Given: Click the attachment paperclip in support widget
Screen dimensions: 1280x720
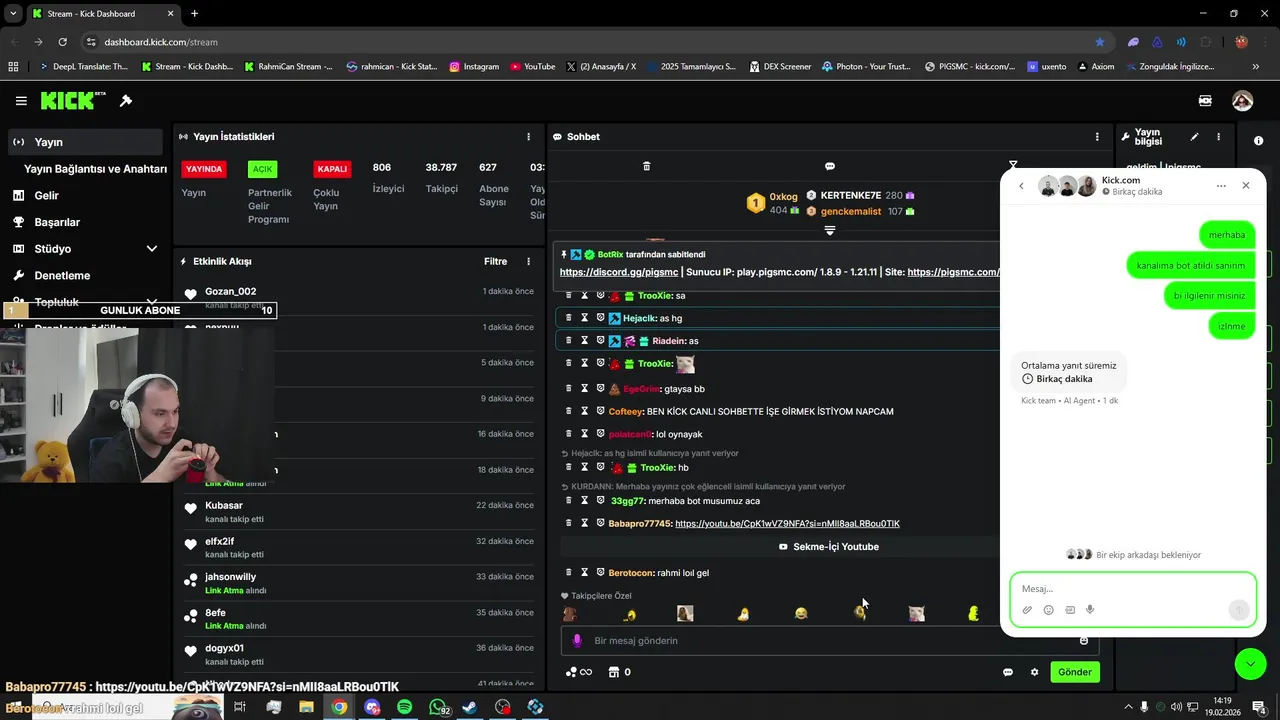Looking at the screenshot, I should coord(1027,610).
